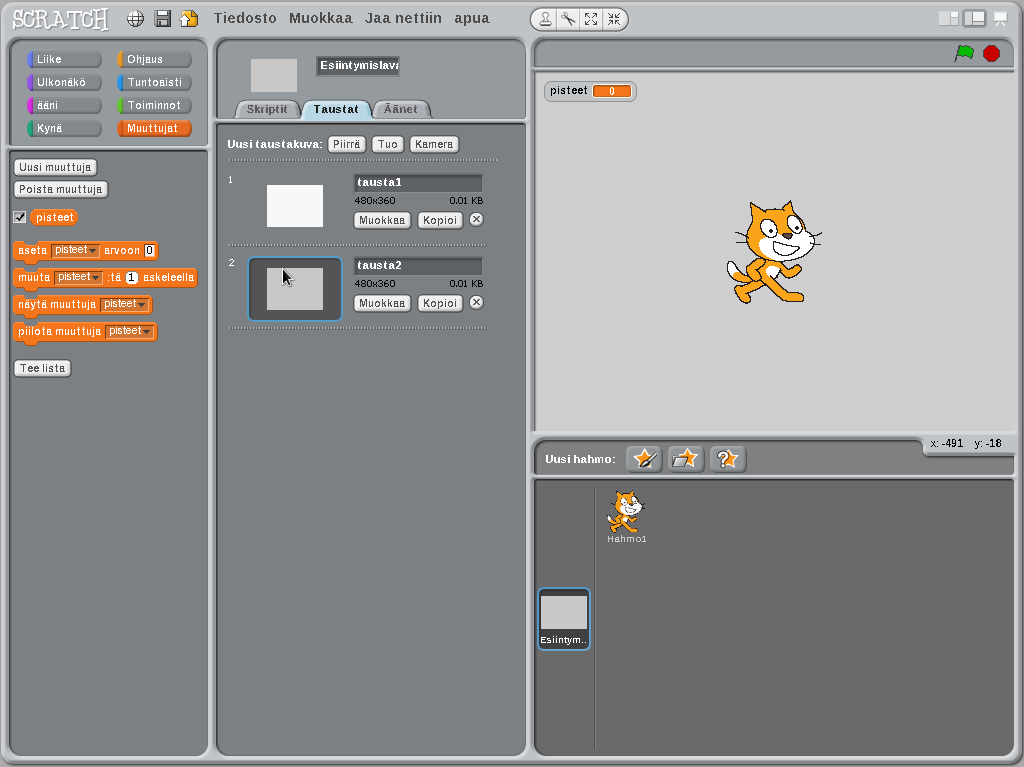The height and width of the screenshot is (767, 1024).
Task: Click Kamera backdrop button
Action: point(434,144)
